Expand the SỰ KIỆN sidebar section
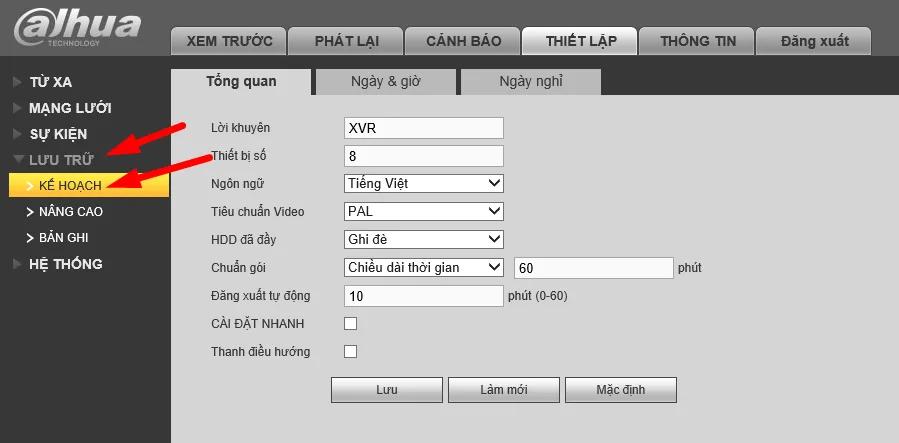Viewport: 899px width, 443px height. [50, 135]
